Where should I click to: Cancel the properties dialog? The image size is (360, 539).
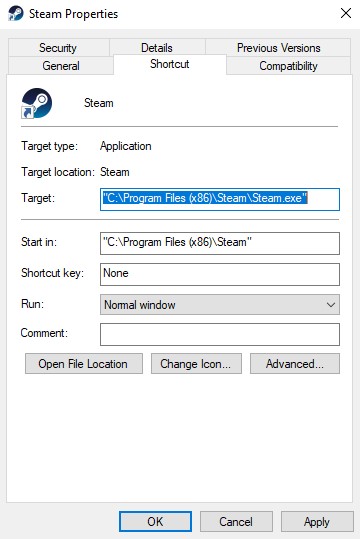tap(236, 521)
